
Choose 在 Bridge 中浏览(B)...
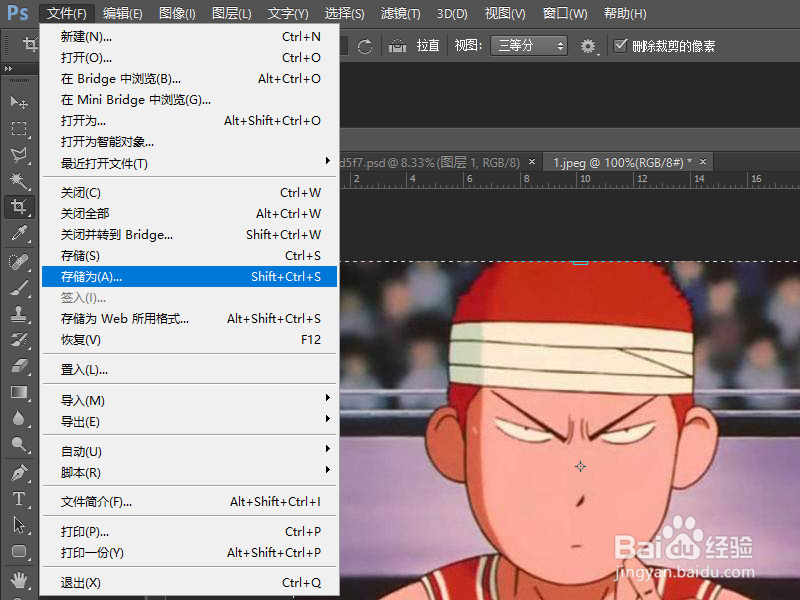(189, 79)
